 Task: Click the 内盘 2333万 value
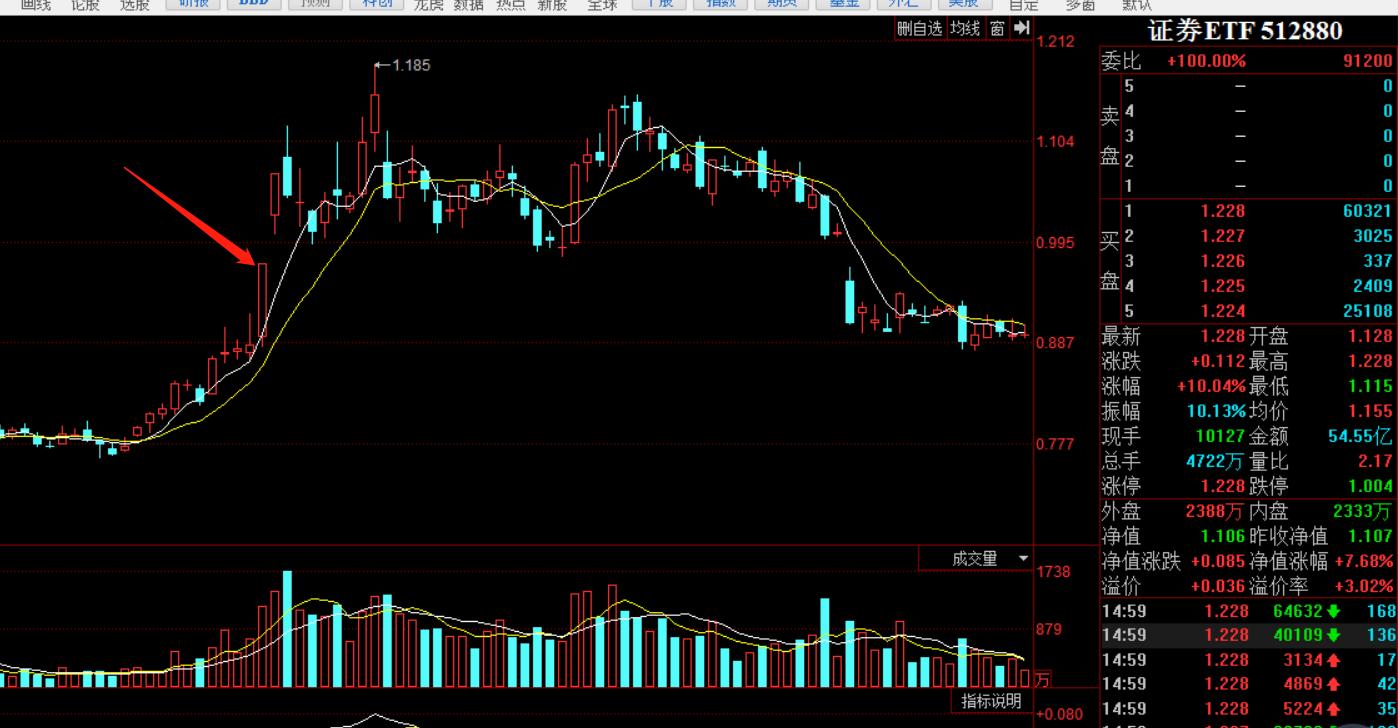coord(1363,511)
